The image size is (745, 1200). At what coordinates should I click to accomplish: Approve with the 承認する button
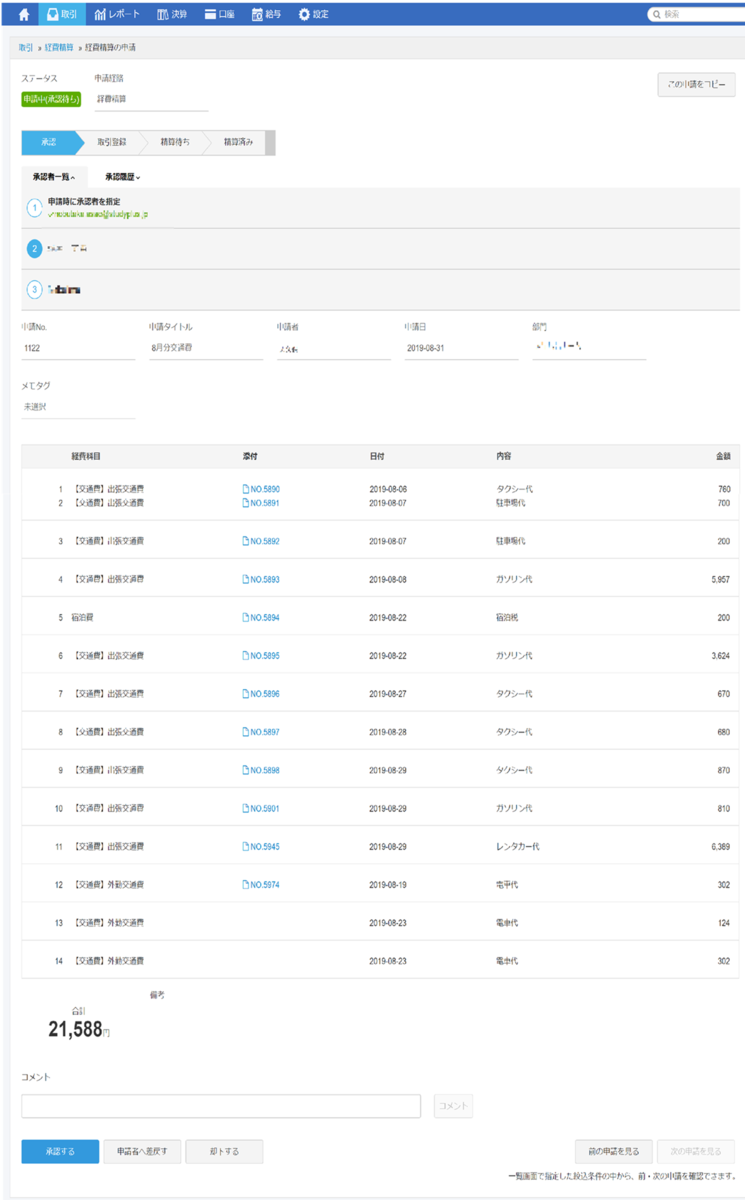(60, 1151)
